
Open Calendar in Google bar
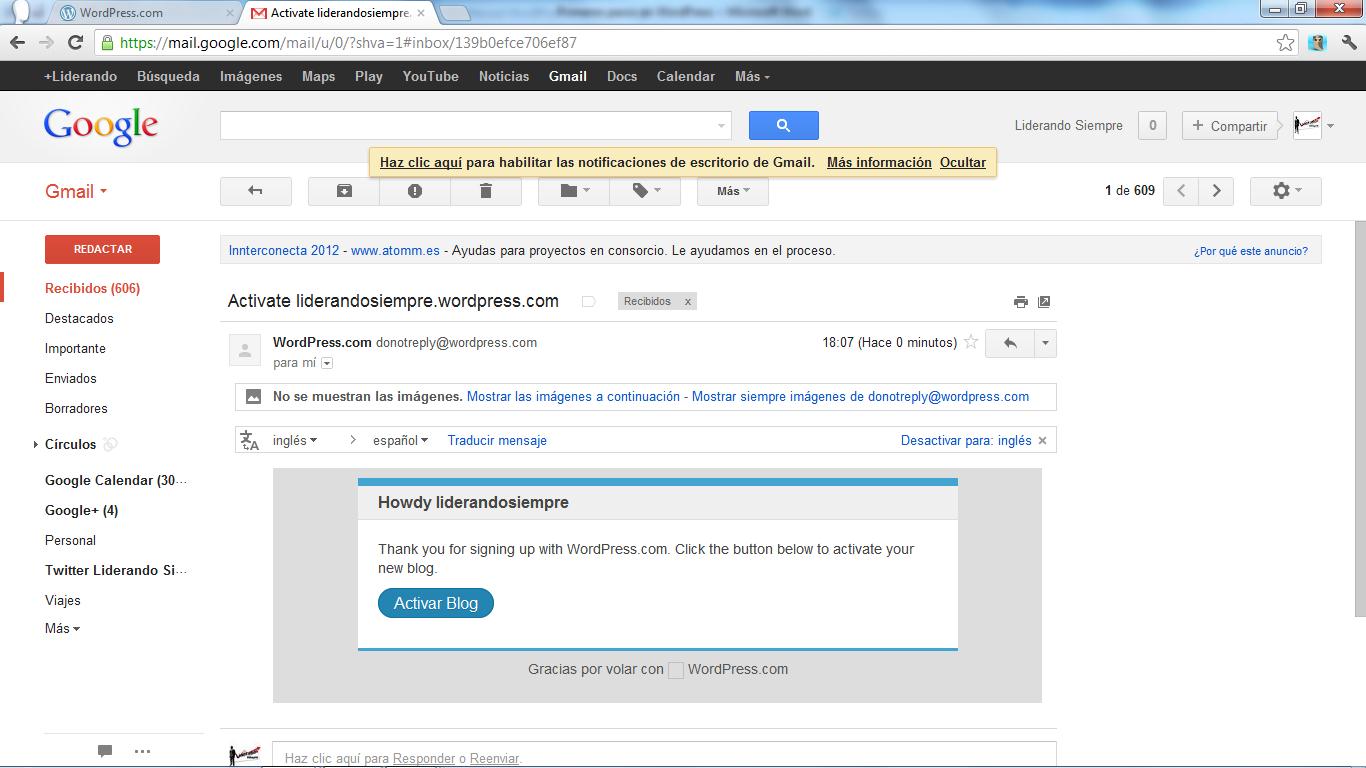coord(686,76)
